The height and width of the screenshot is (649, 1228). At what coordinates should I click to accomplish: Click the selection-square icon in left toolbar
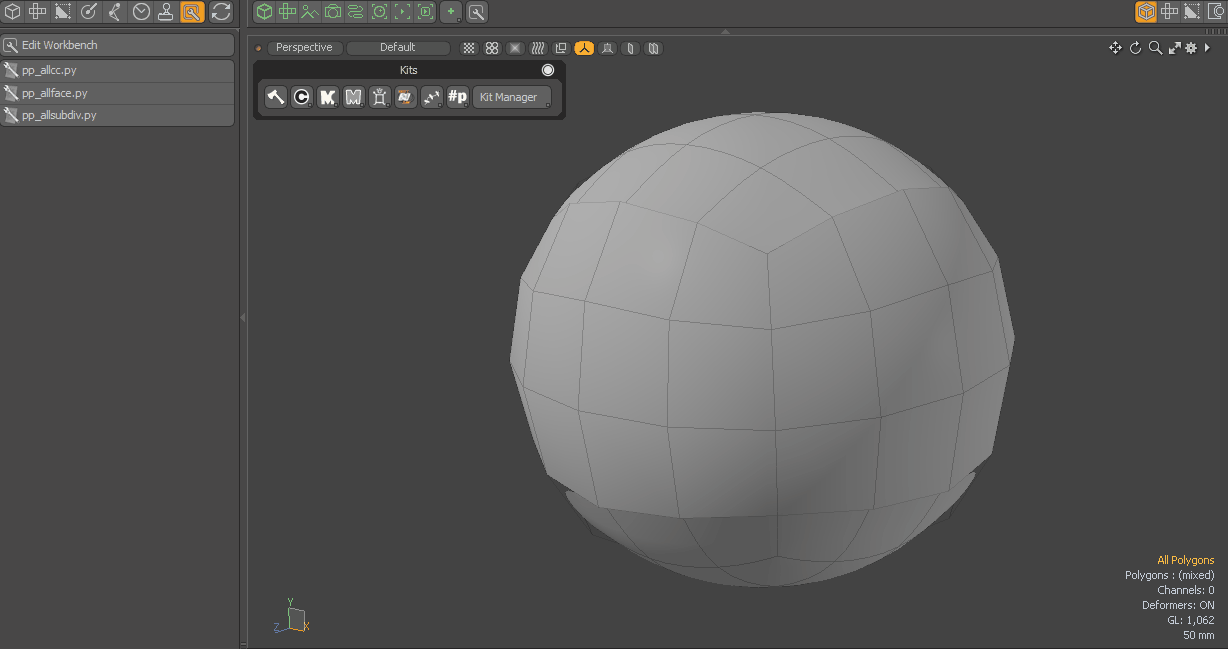(63, 12)
